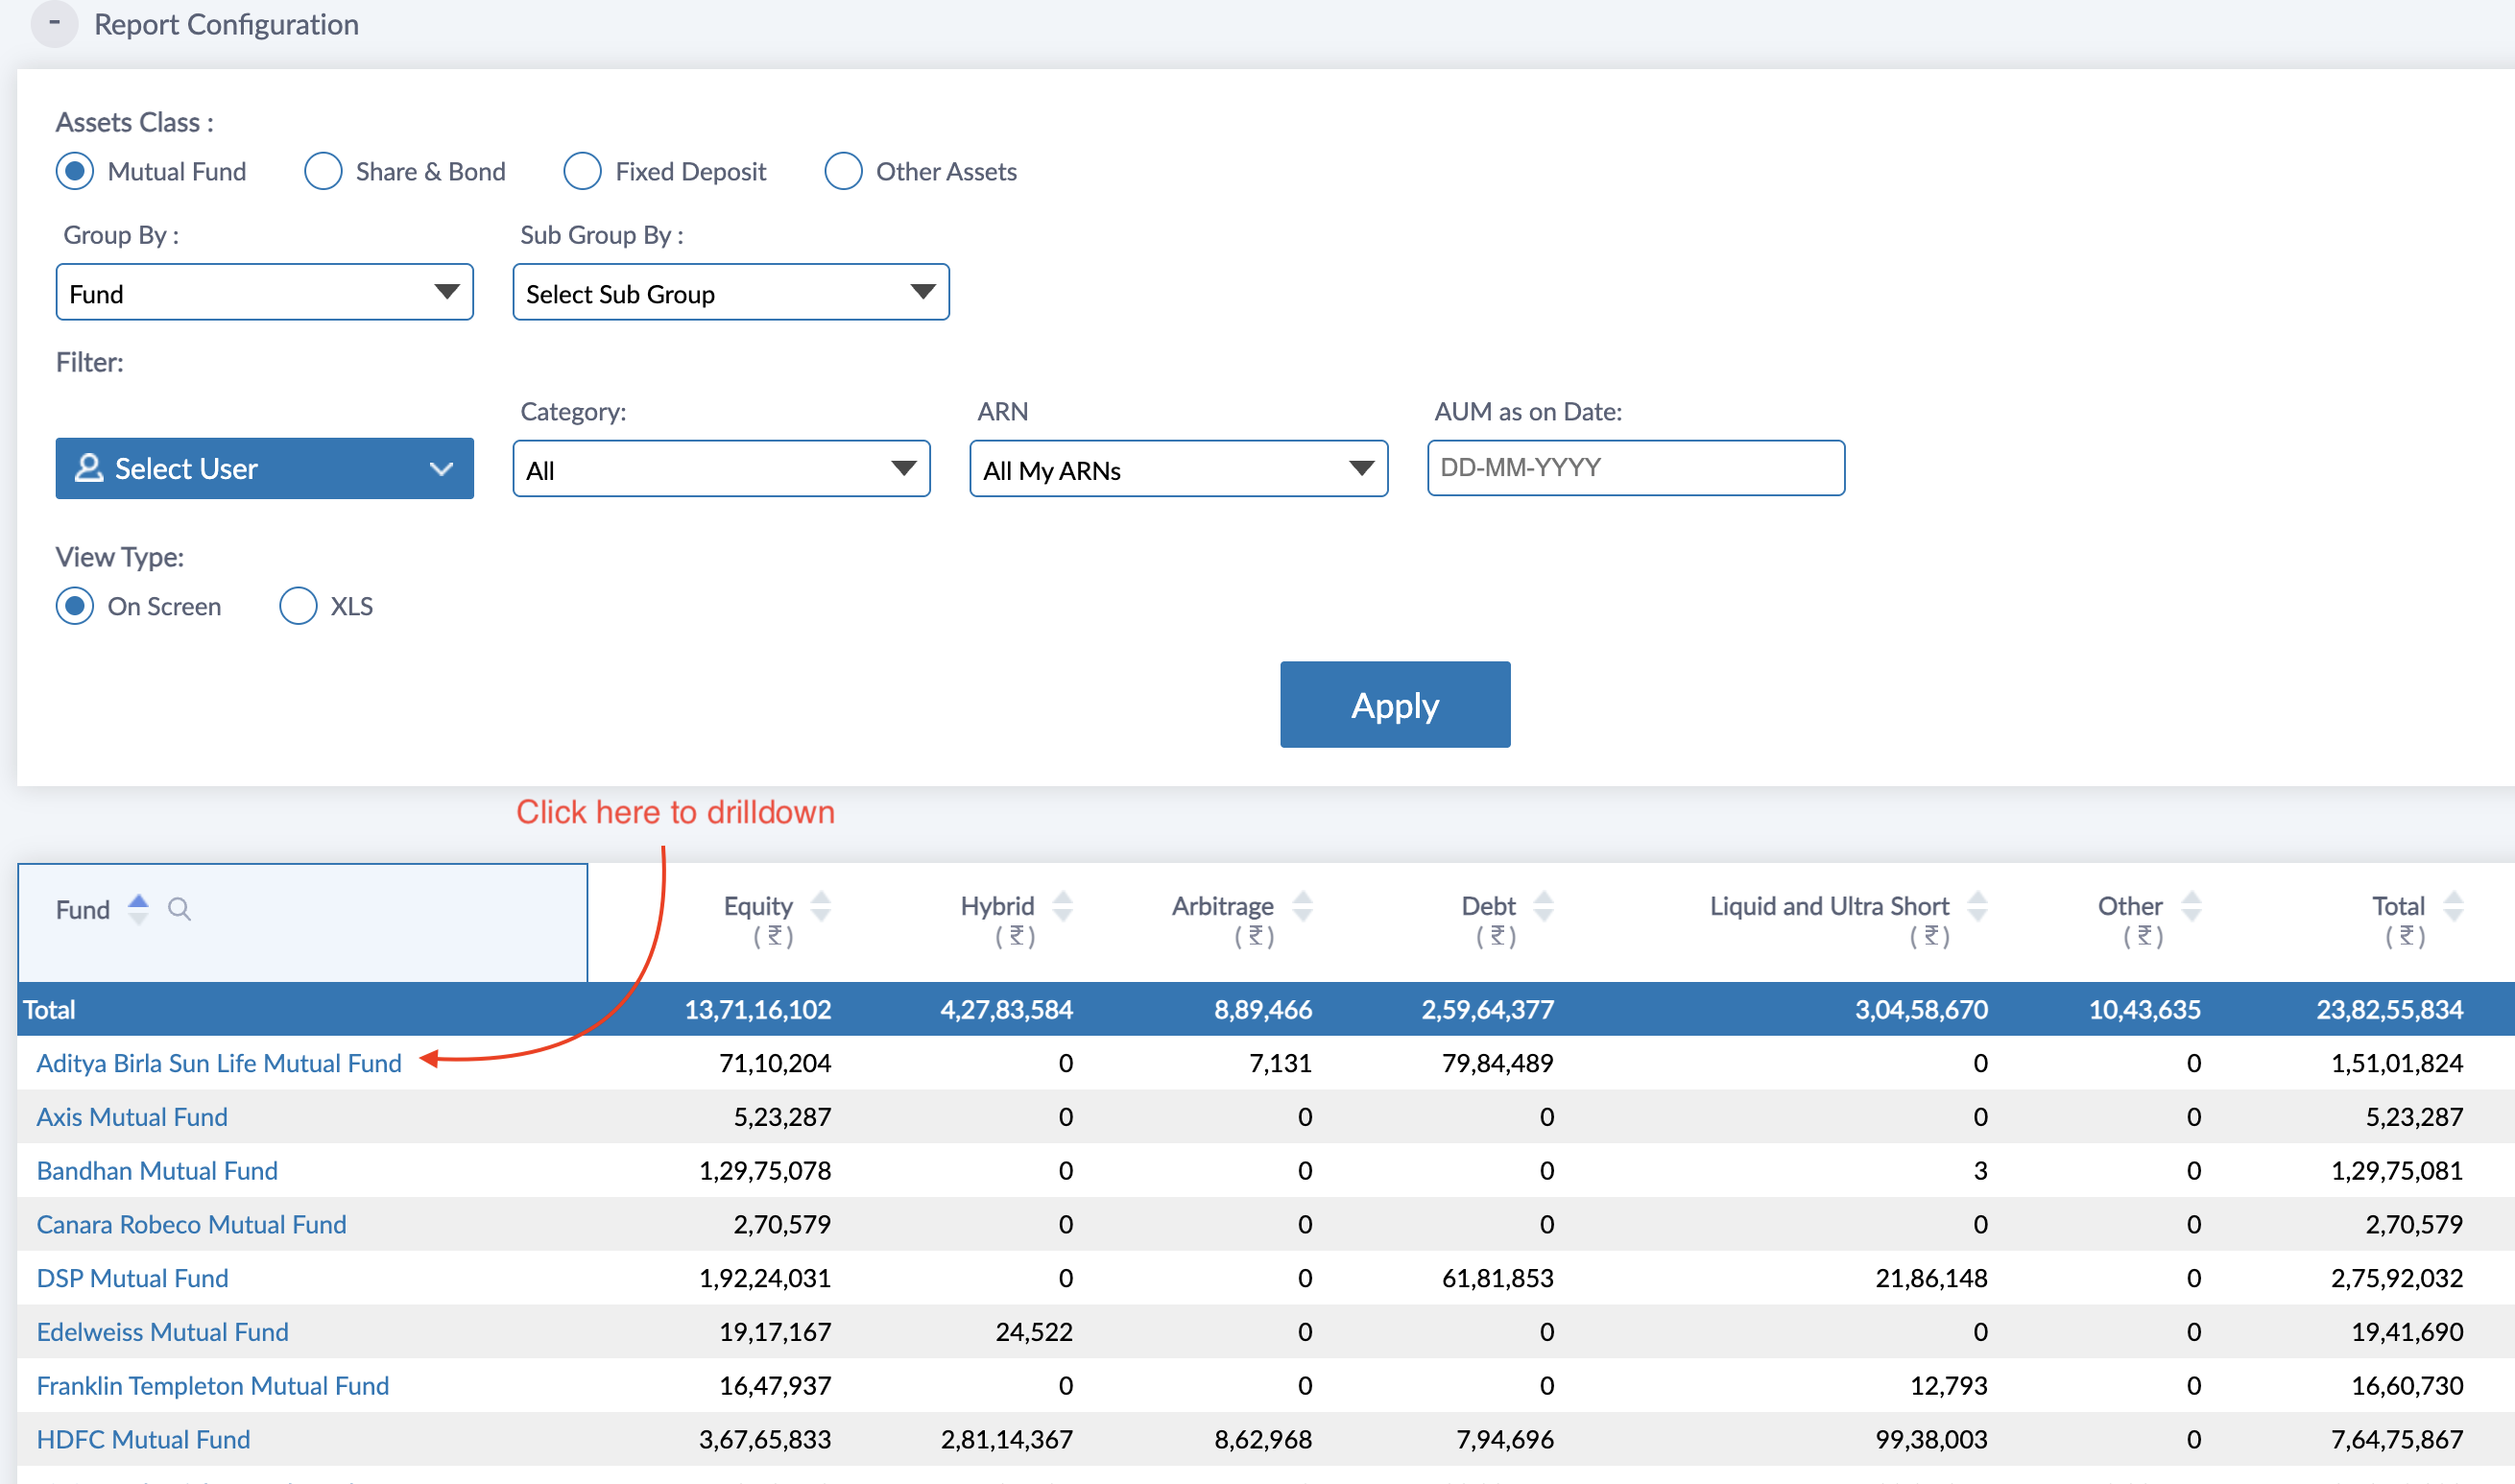The width and height of the screenshot is (2515, 1484).
Task: Switch view type to XLS
Action: 298,606
